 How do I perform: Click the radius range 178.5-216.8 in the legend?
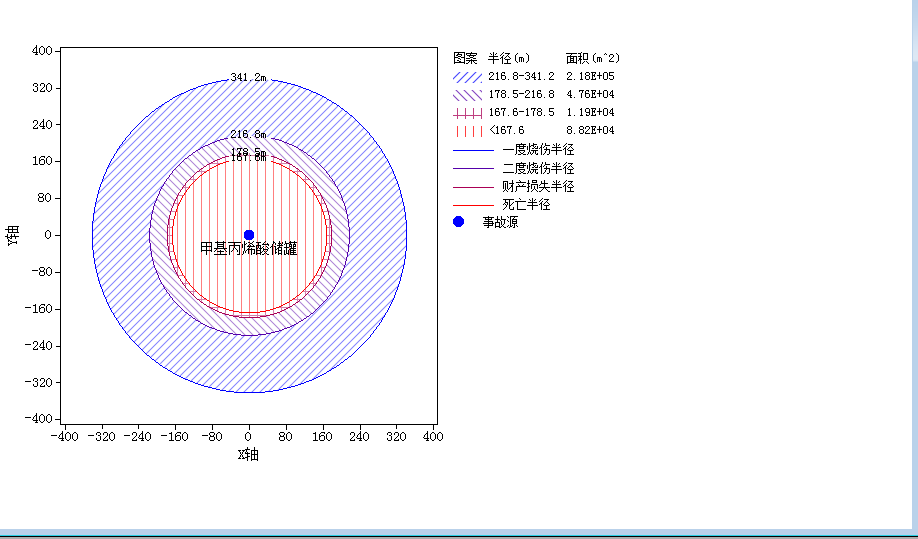click(x=521, y=94)
